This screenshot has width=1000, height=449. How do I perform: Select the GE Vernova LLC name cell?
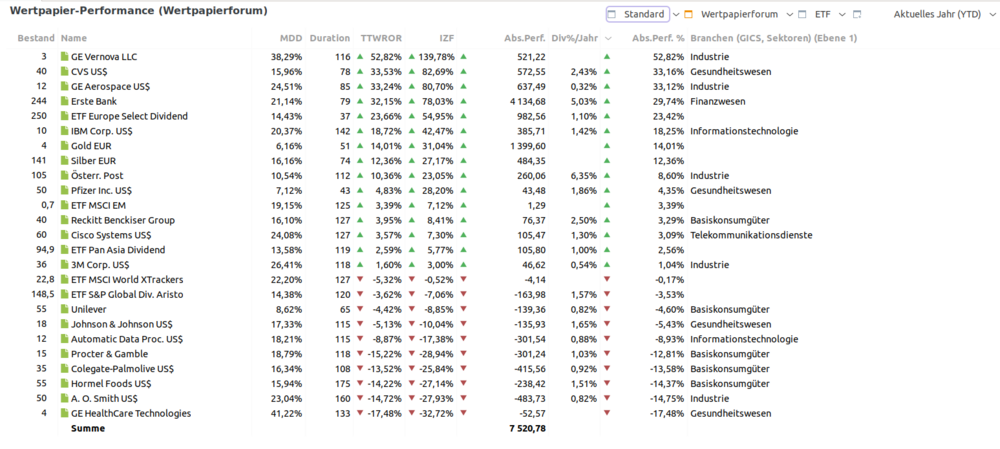104,57
